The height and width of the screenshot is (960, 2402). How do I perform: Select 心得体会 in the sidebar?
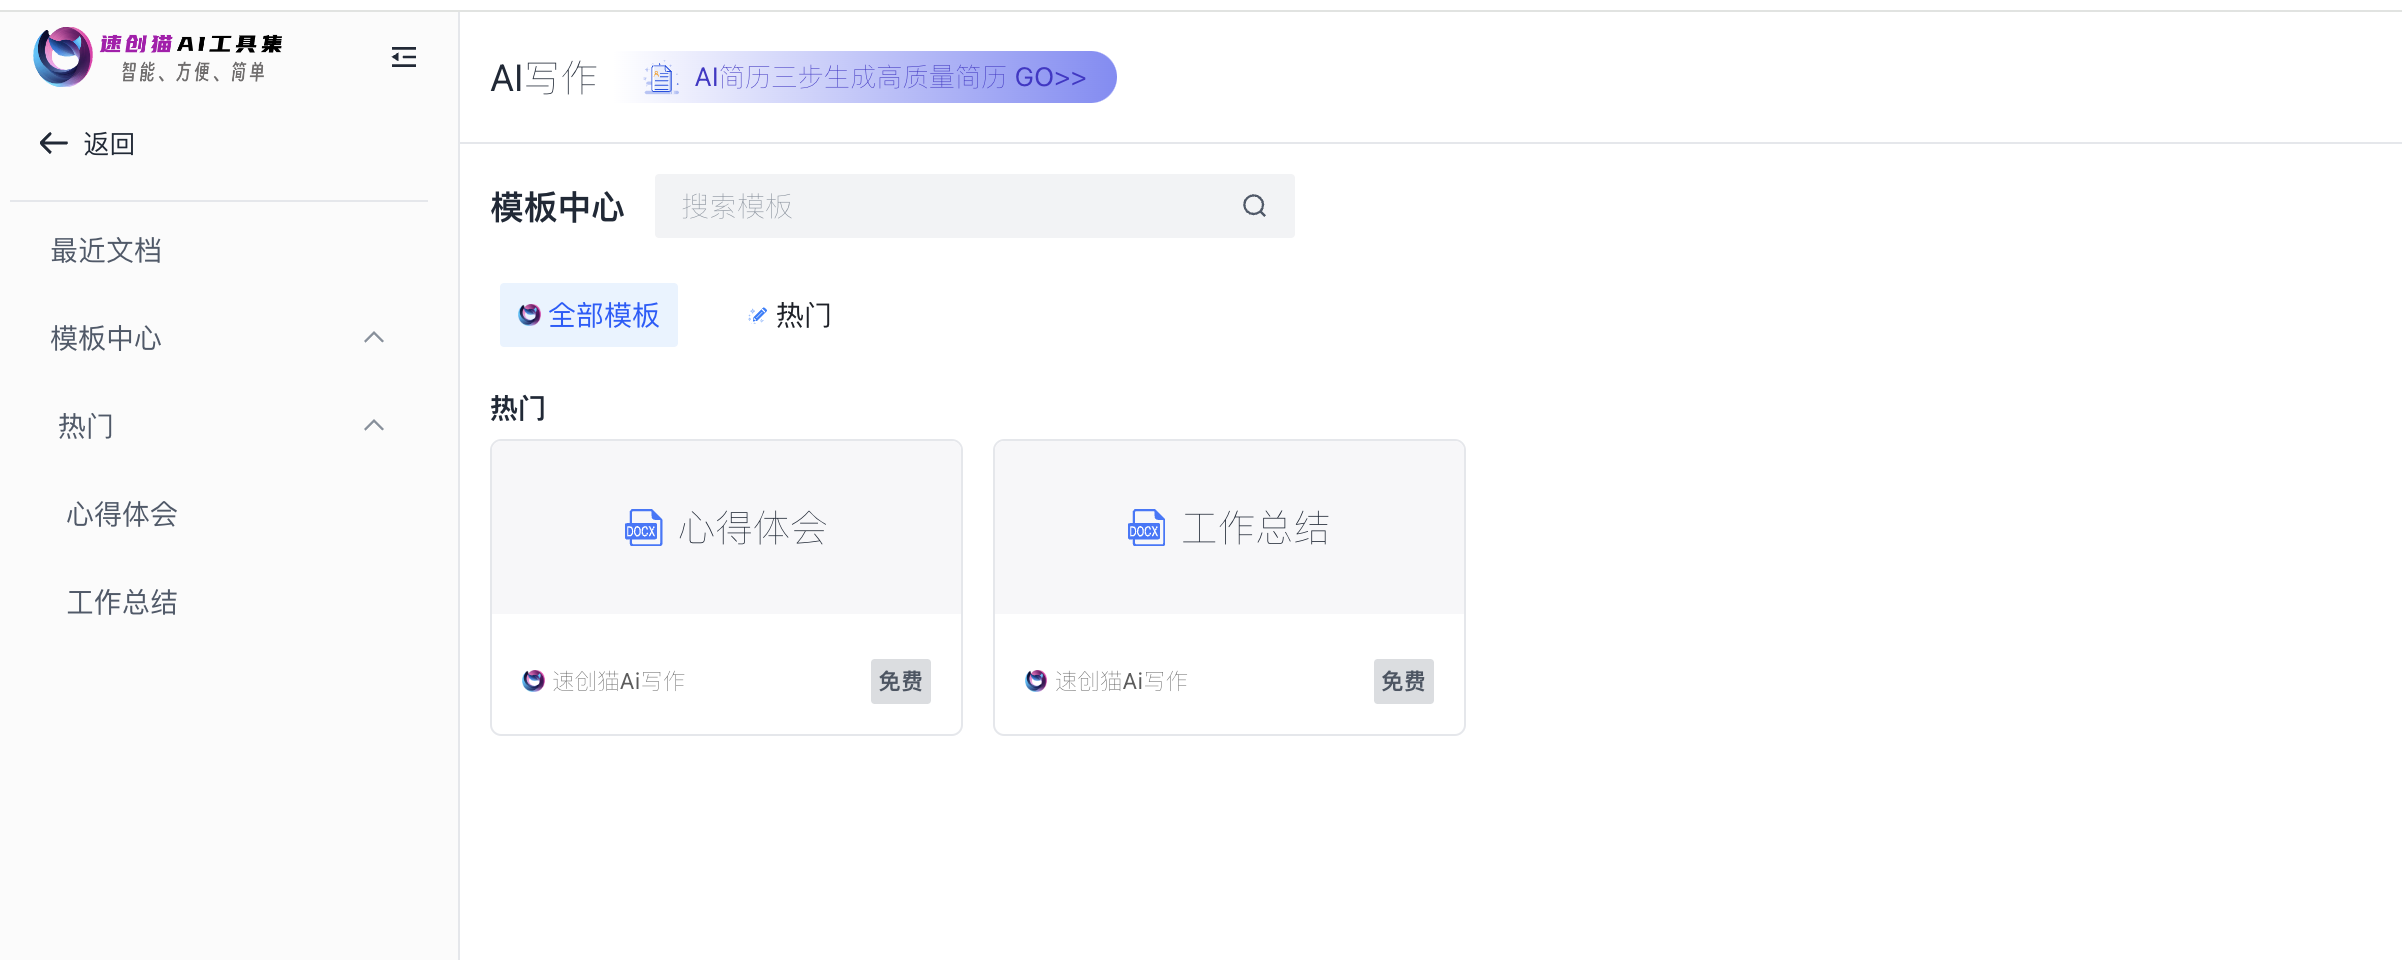[x=121, y=514]
